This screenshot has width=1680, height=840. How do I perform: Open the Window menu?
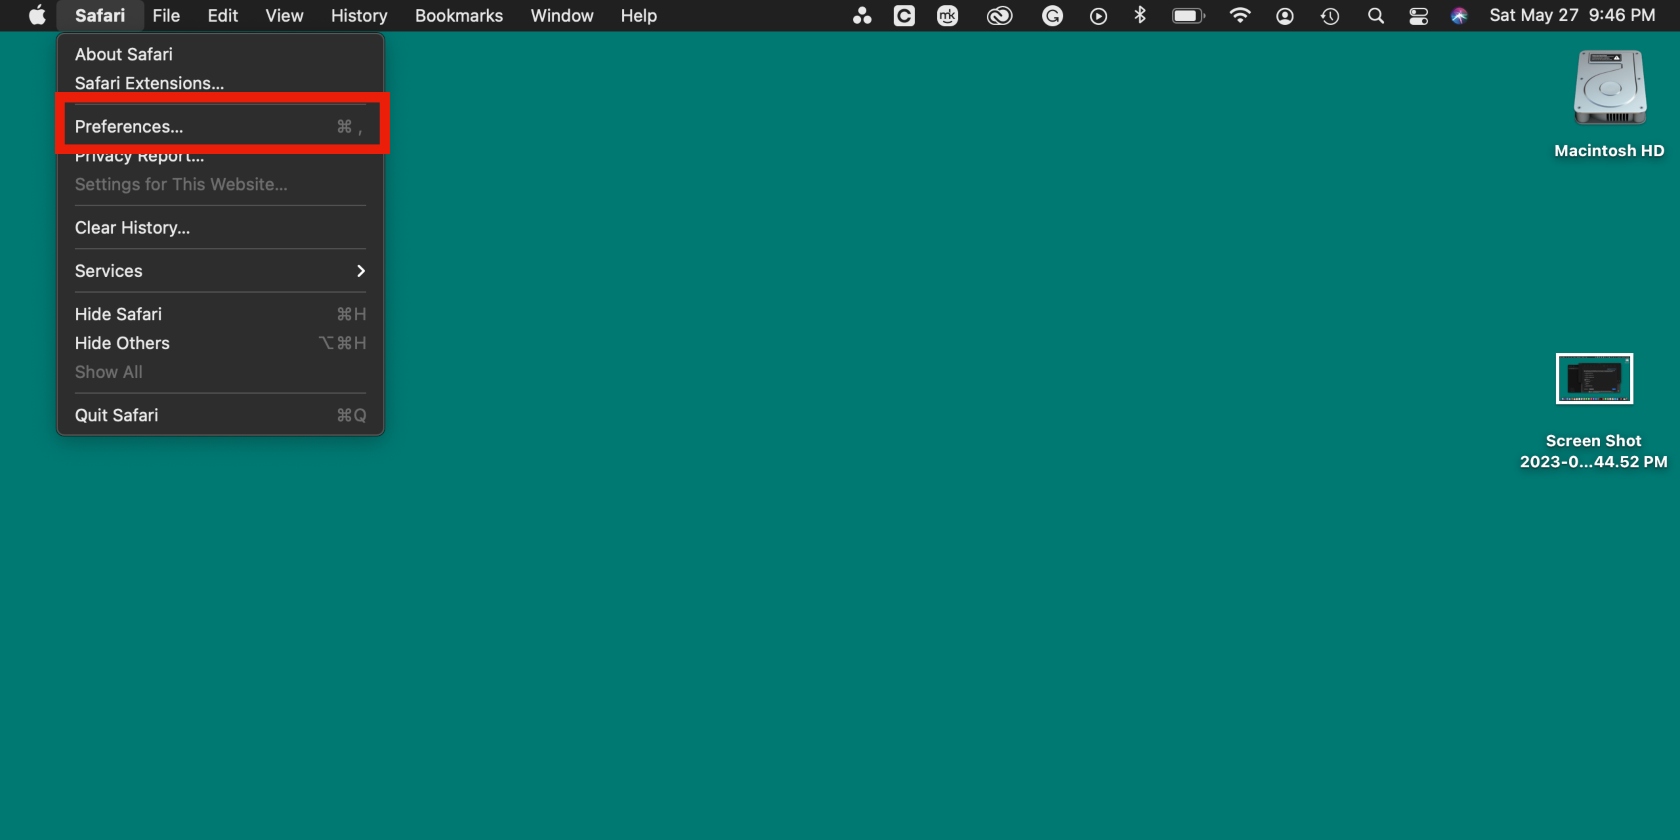(x=562, y=15)
